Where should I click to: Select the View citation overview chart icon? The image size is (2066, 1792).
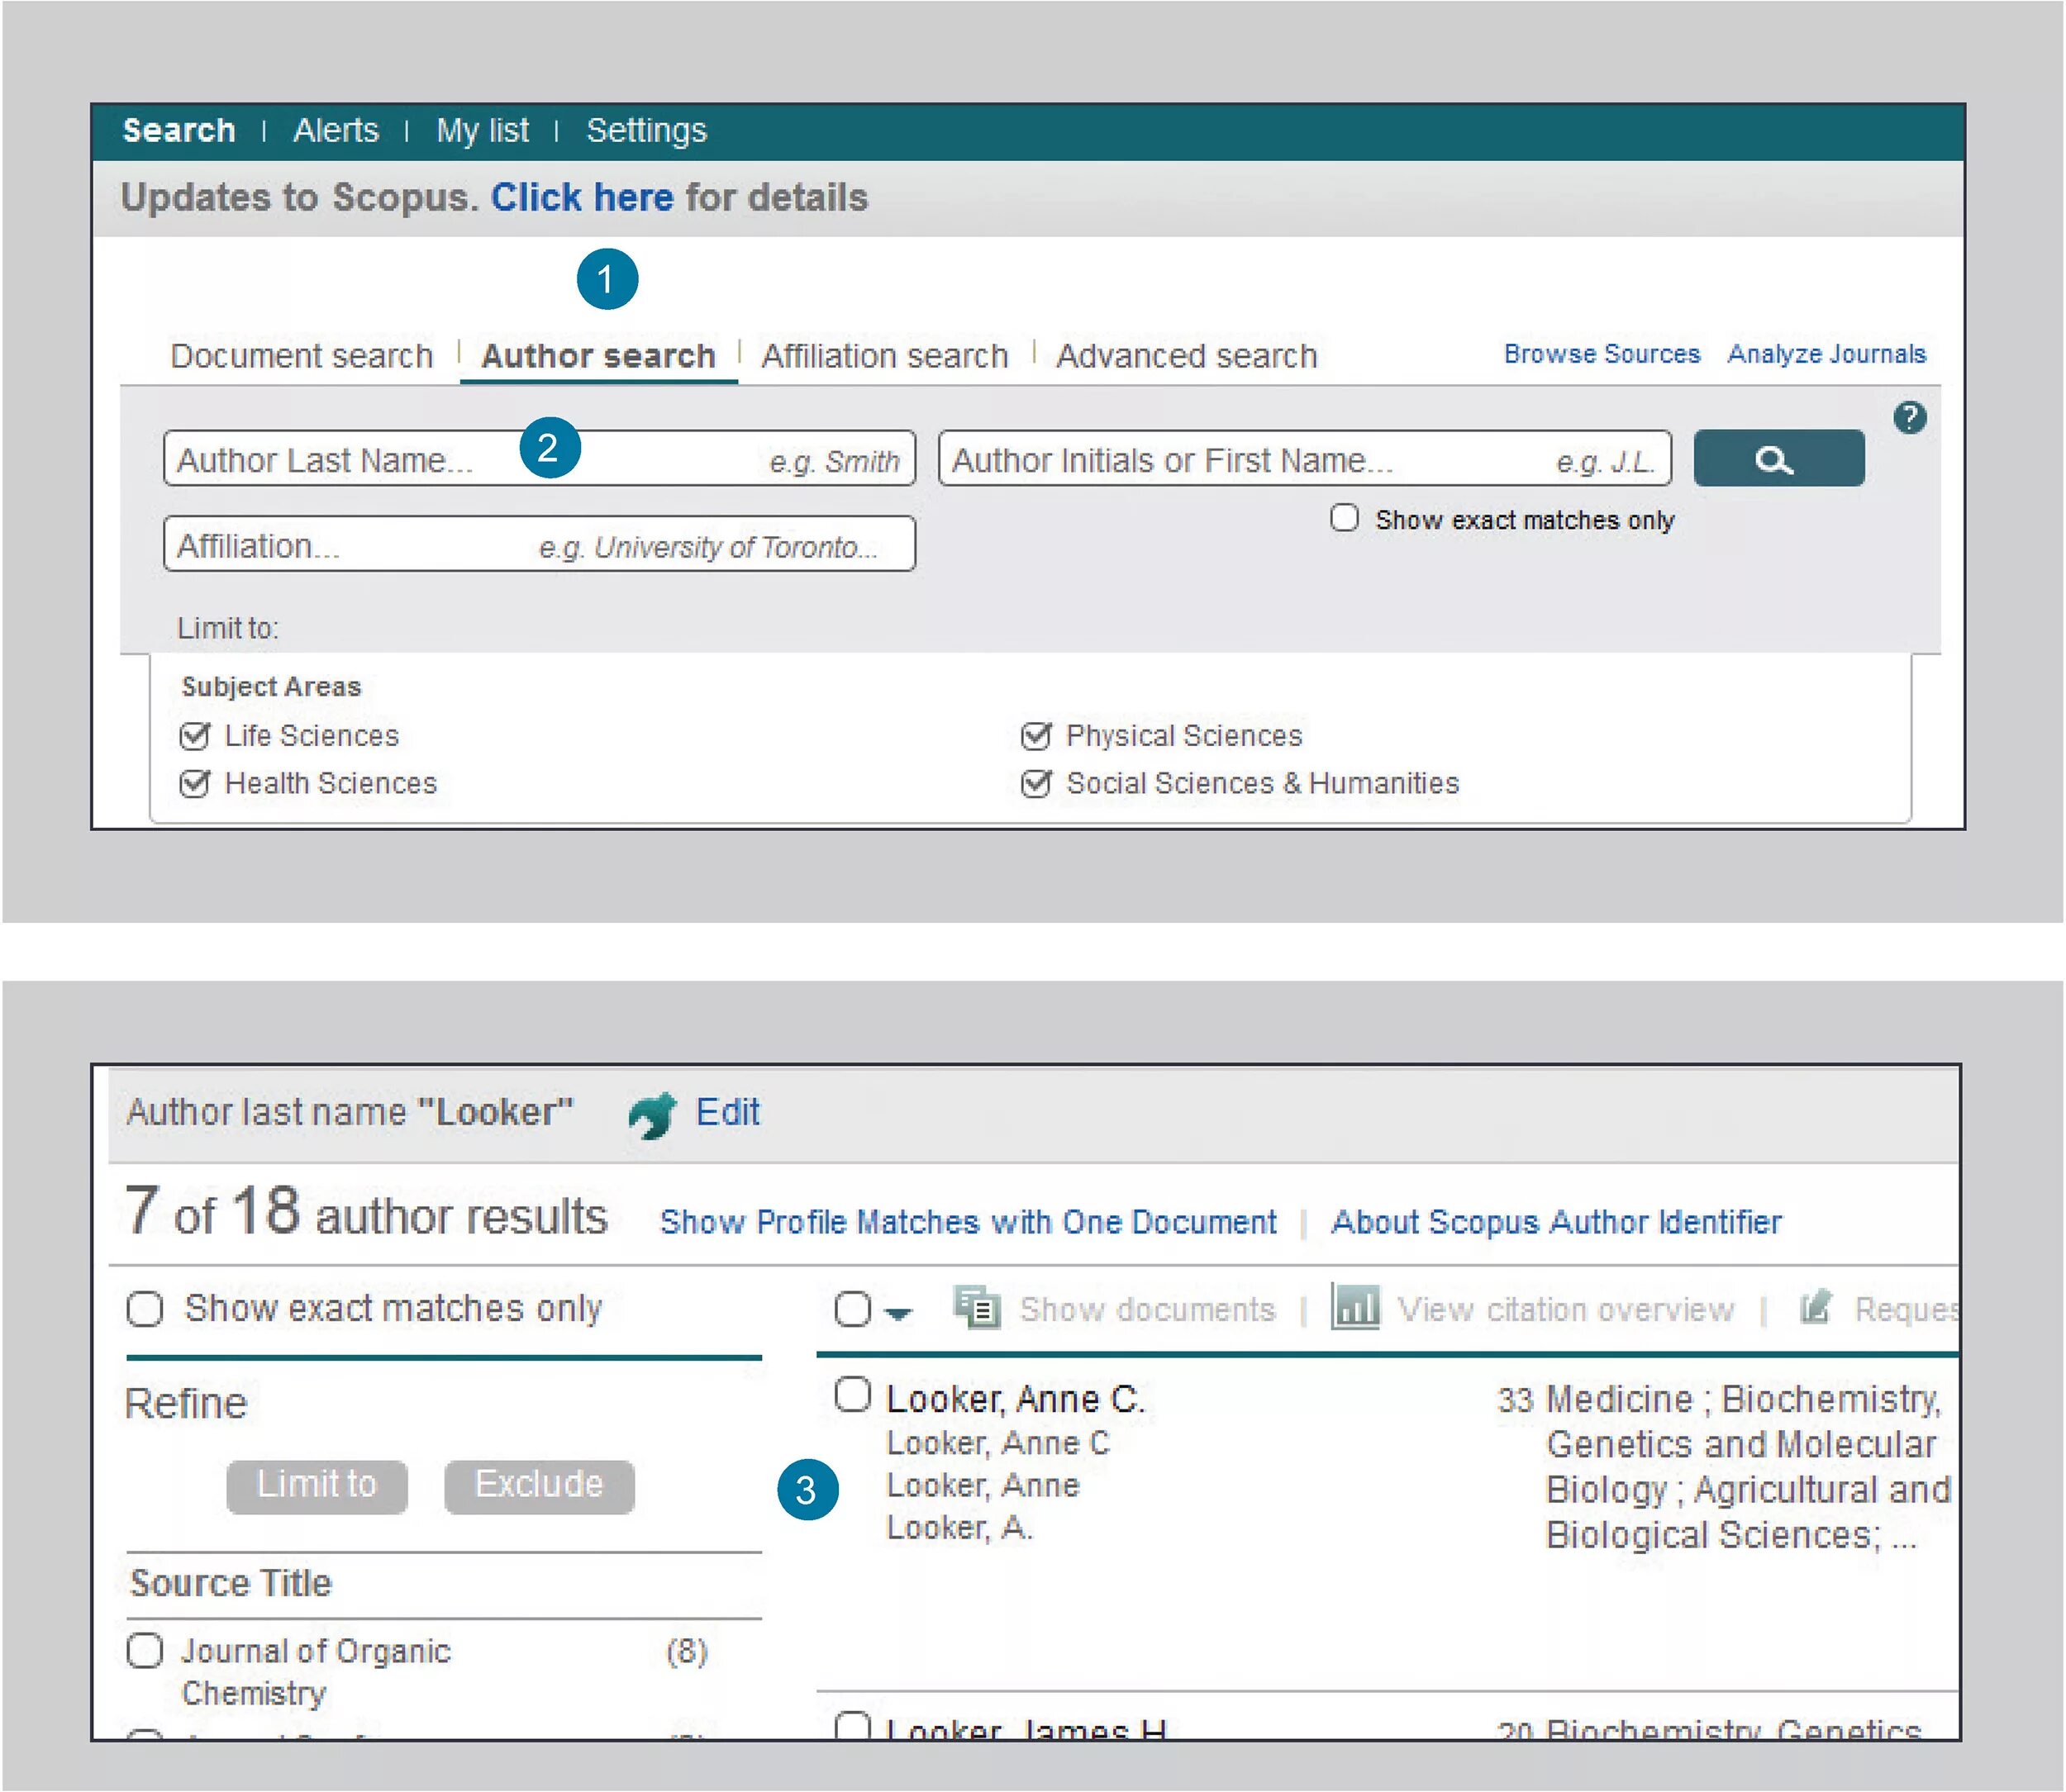tap(1355, 1308)
